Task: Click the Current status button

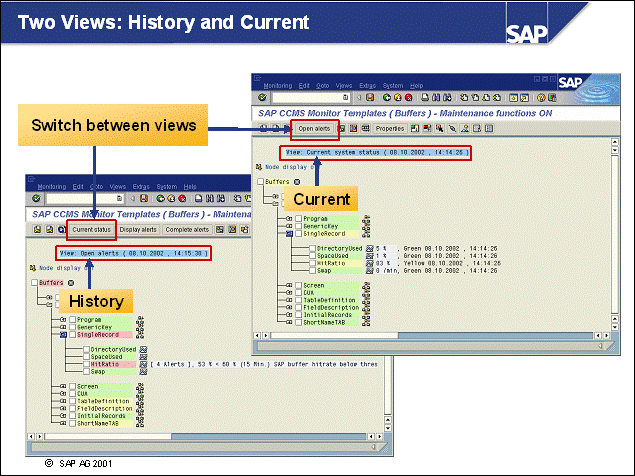Action: [93, 229]
